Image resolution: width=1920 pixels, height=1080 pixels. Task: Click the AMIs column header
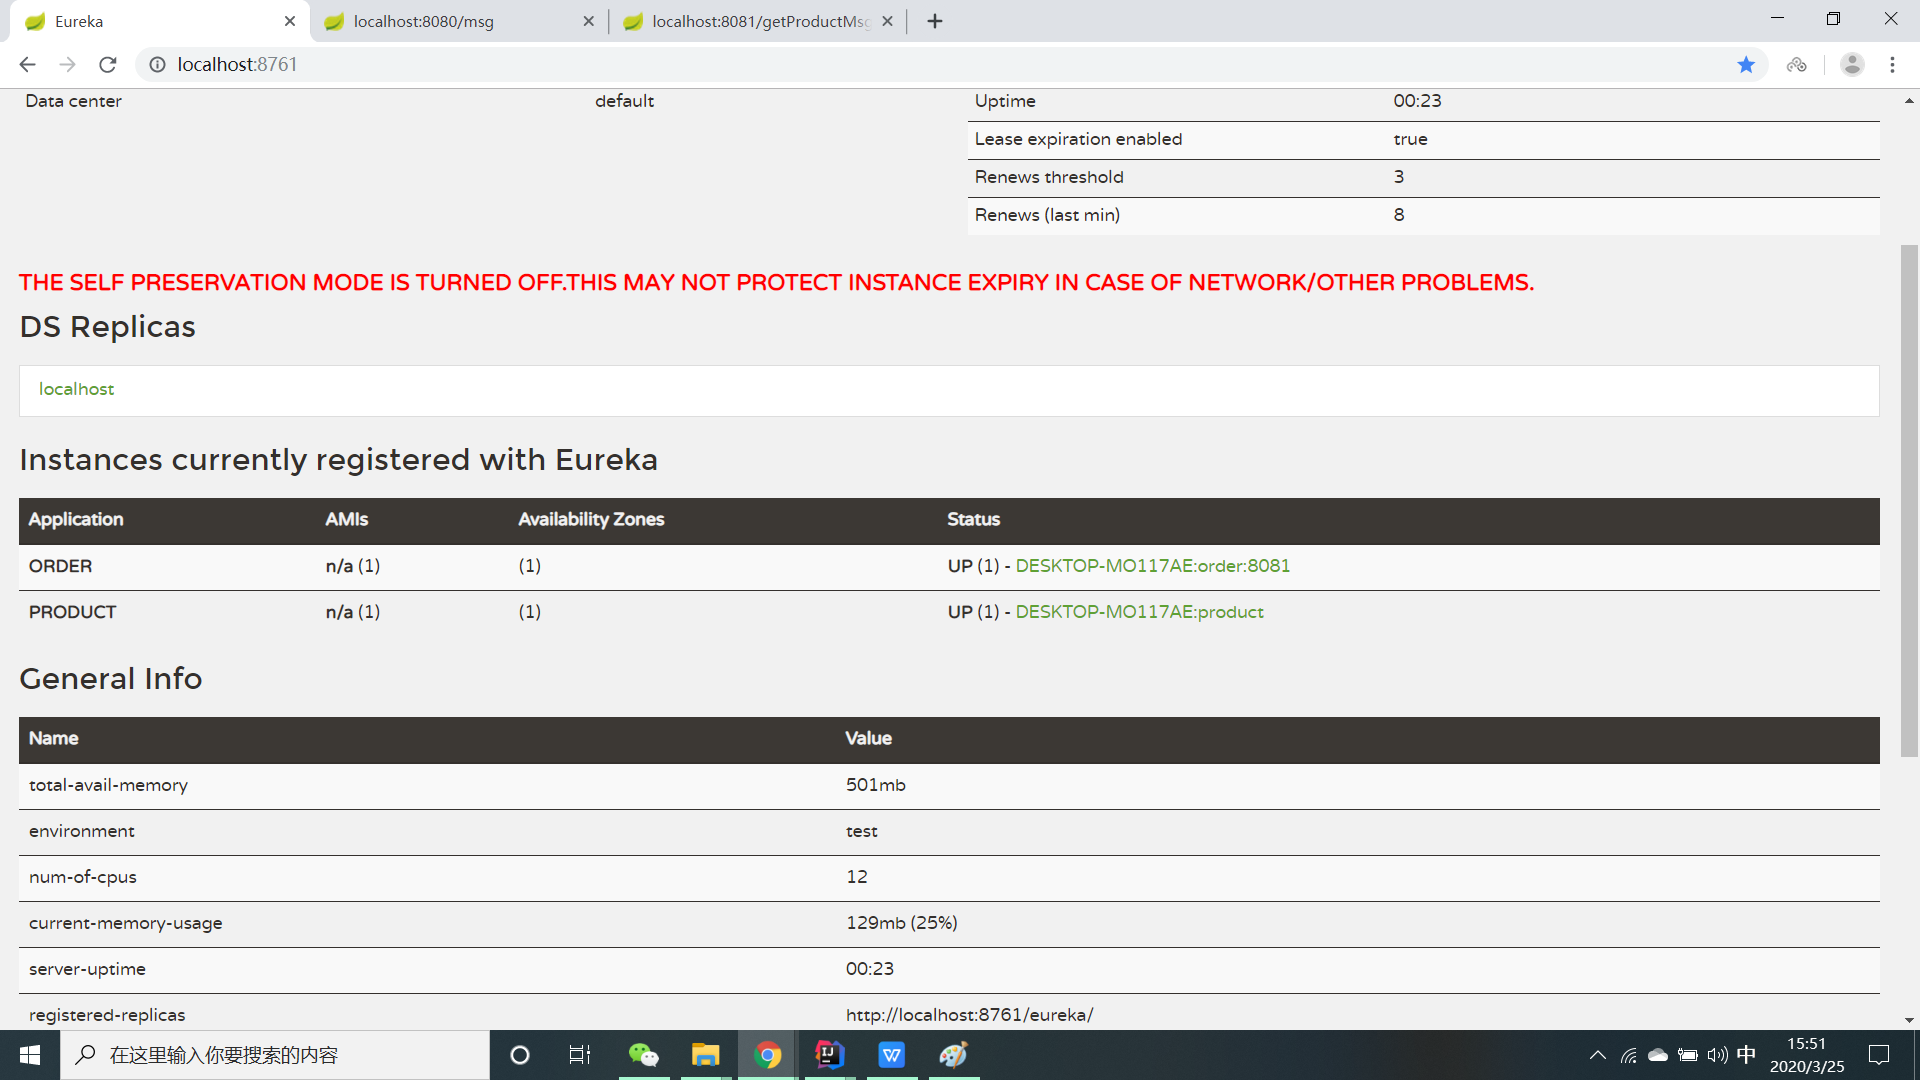coord(346,519)
